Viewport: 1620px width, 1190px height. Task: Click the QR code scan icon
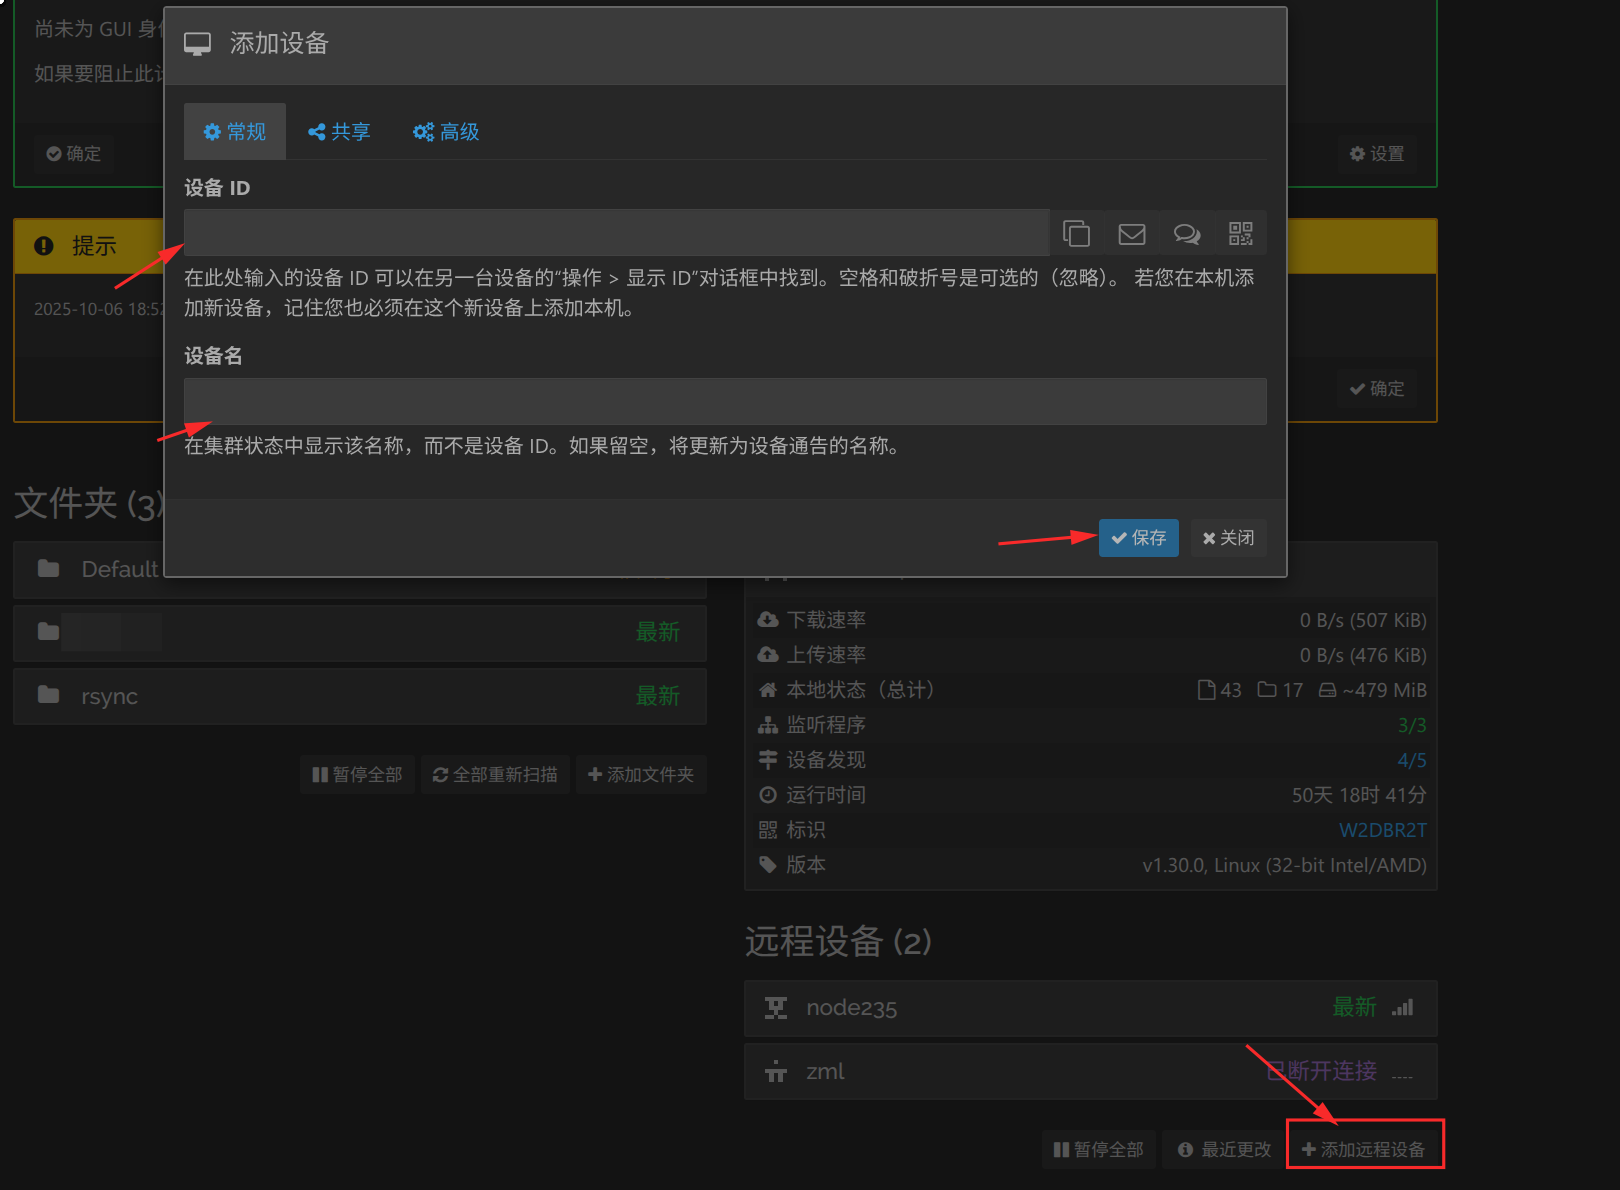(1240, 234)
